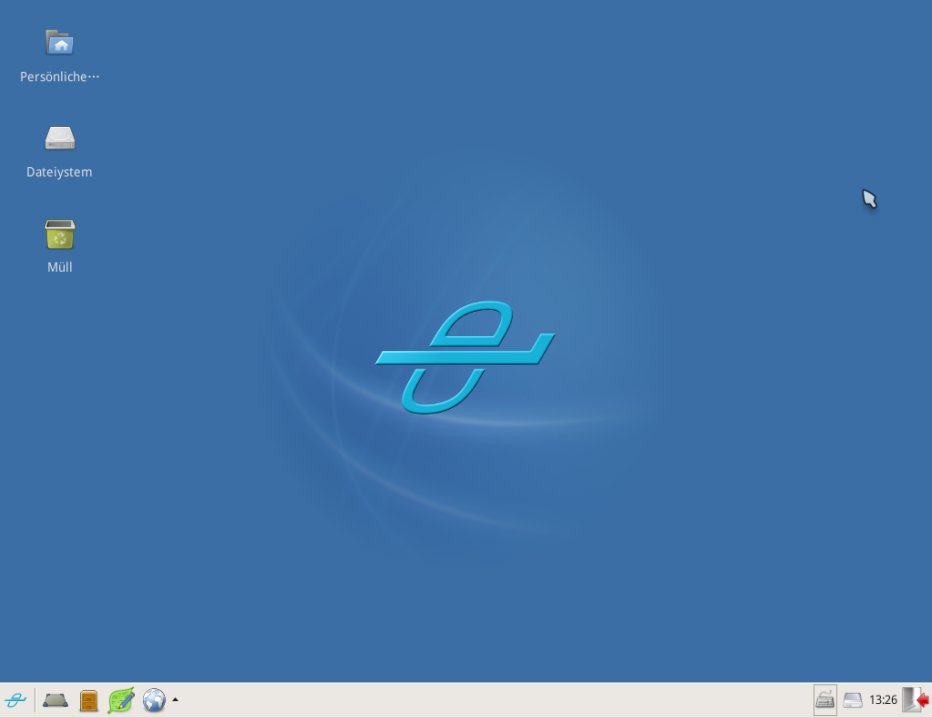Click the Persönliche… desktop label

point(59,77)
